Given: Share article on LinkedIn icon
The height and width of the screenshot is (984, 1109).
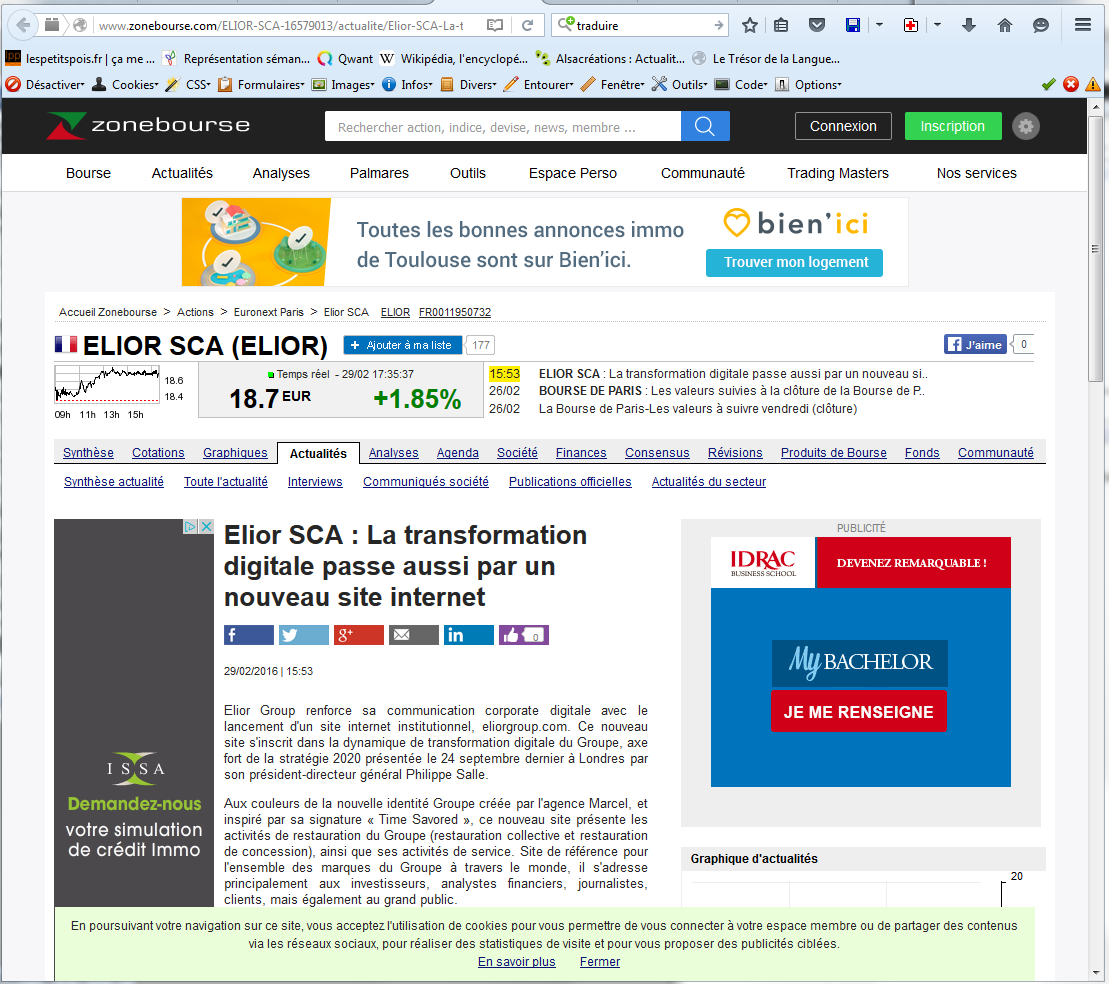Looking at the screenshot, I should point(469,635).
